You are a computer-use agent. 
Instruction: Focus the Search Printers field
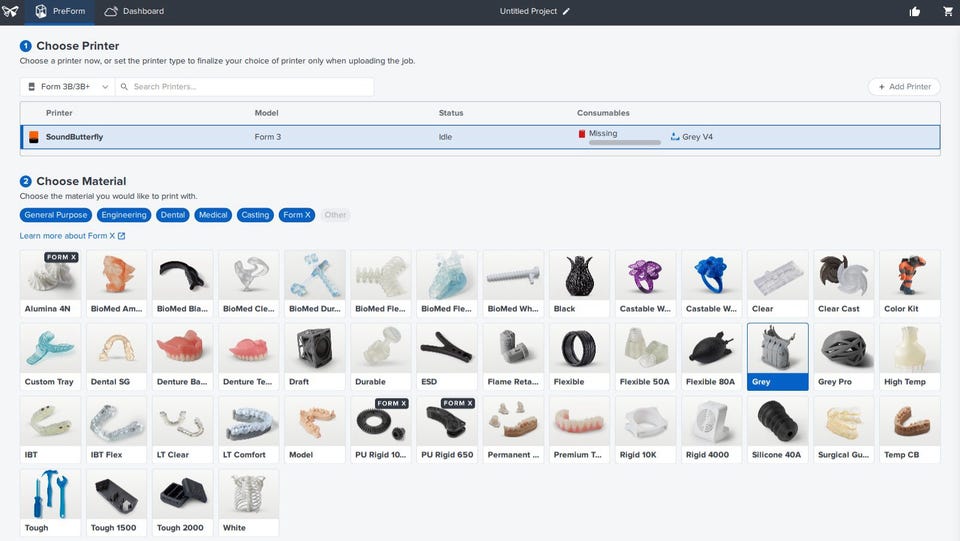tap(244, 87)
